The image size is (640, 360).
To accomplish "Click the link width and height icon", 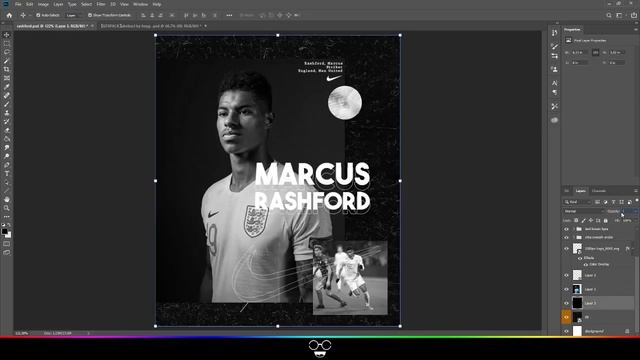I will (x=596, y=52).
